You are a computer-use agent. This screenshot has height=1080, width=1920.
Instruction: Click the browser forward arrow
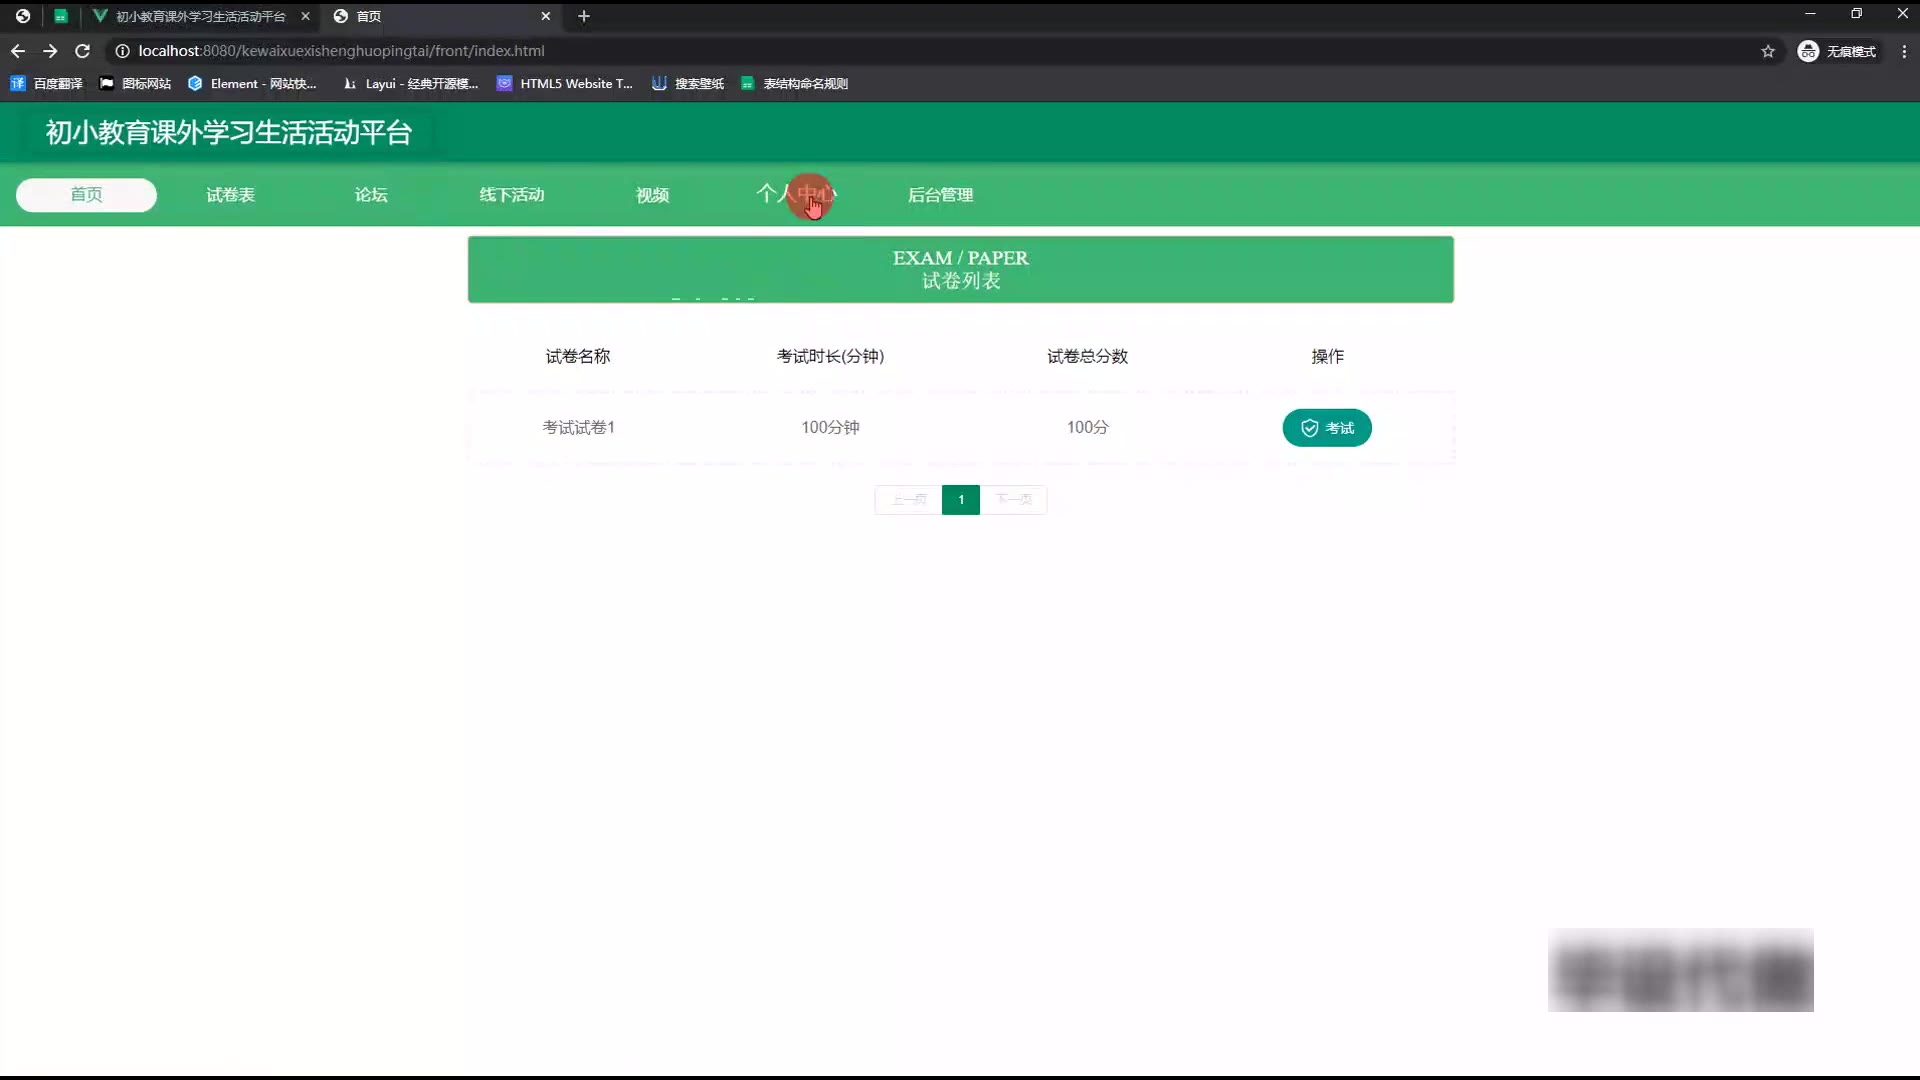point(50,51)
